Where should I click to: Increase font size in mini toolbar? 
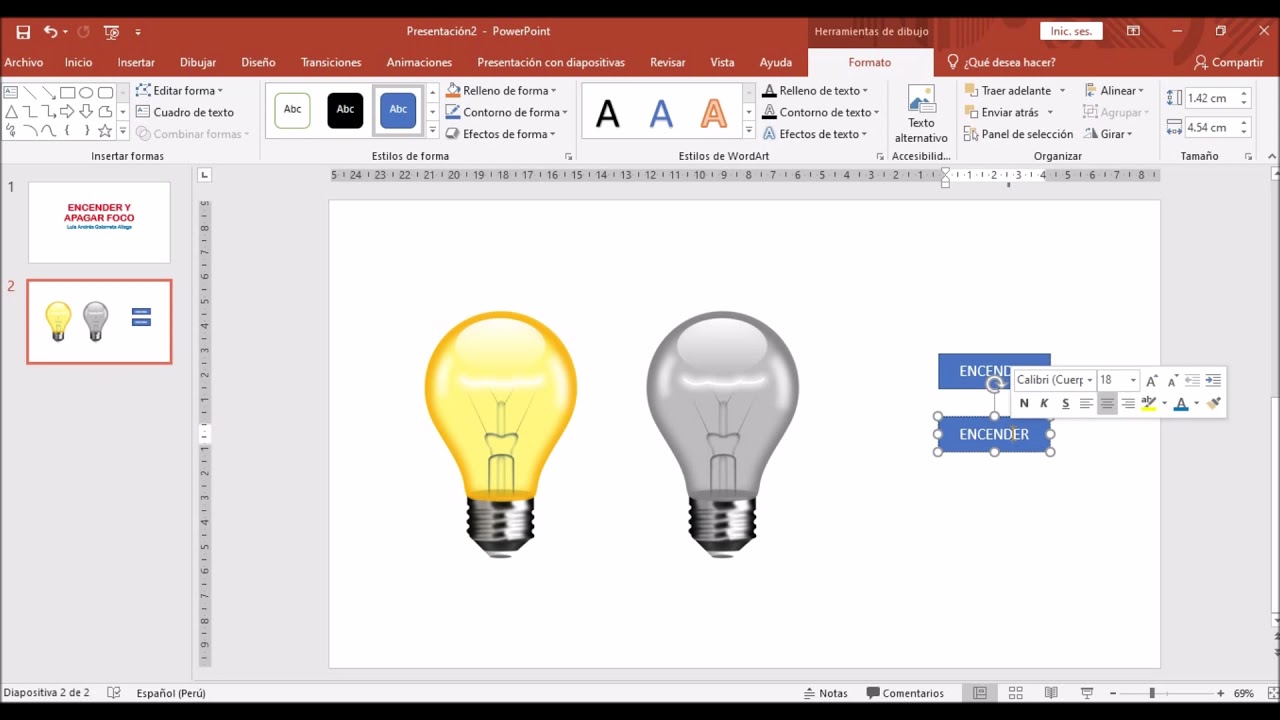point(1152,380)
